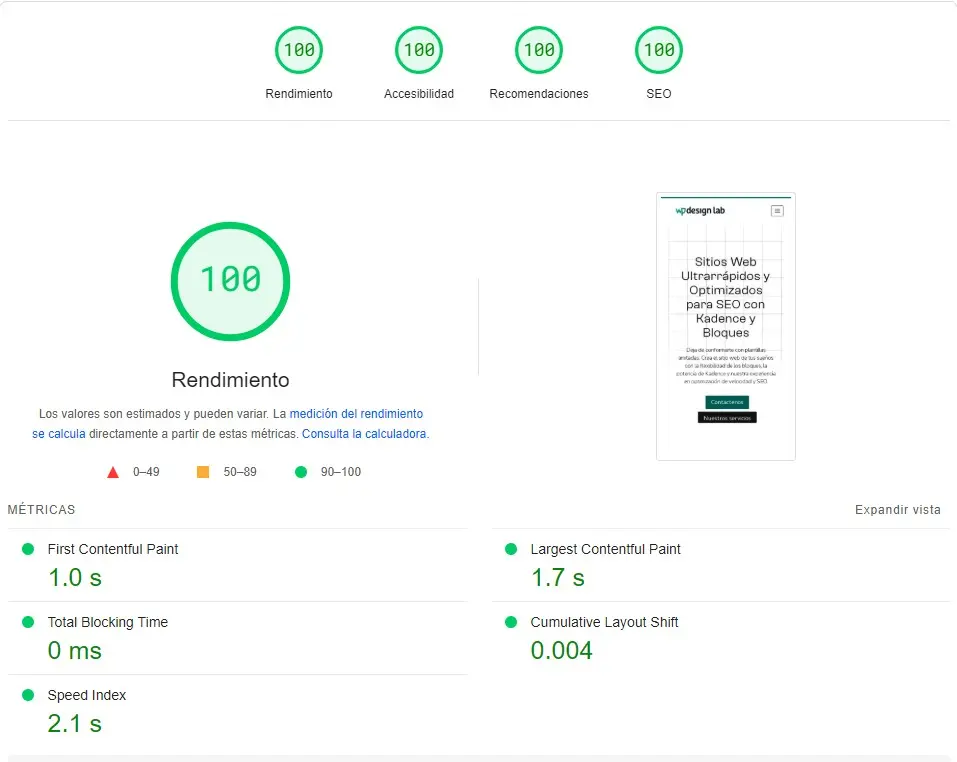
Task: Click the mobile page screenshot thumbnail
Action: coord(726,326)
